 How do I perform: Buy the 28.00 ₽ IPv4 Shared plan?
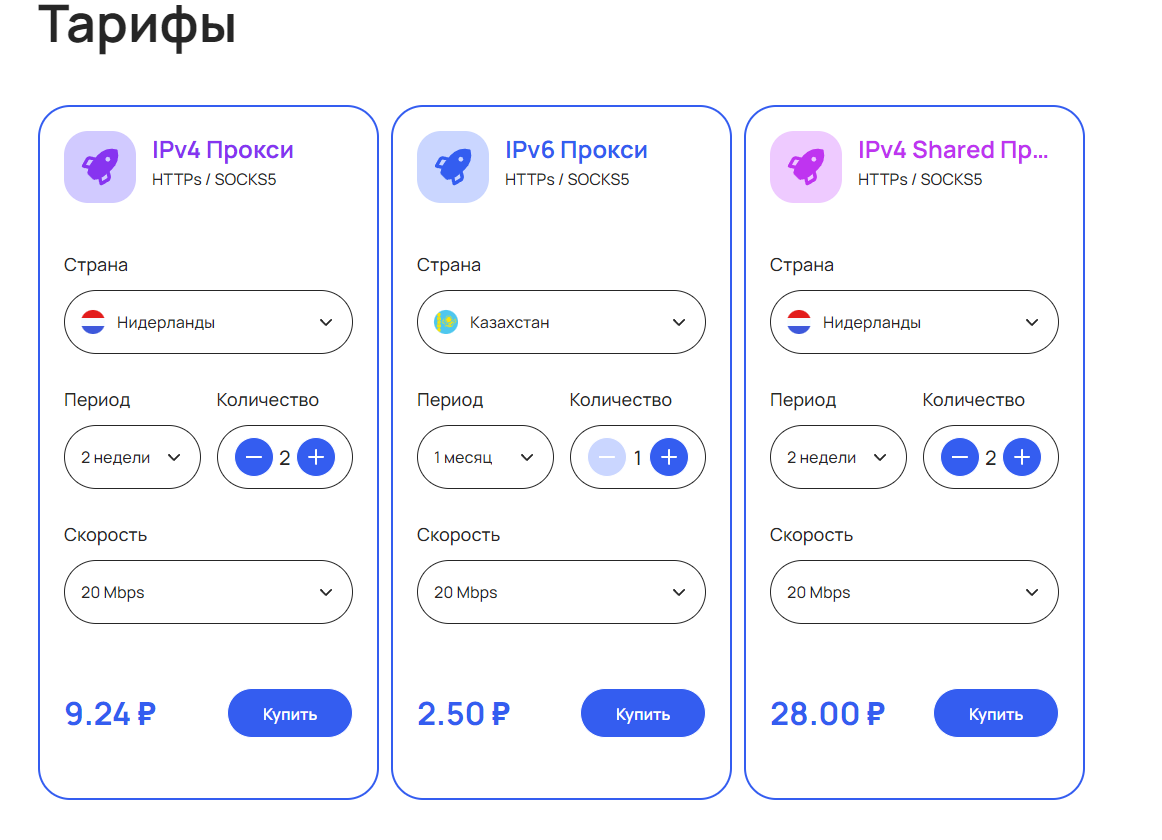click(x=996, y=714)
